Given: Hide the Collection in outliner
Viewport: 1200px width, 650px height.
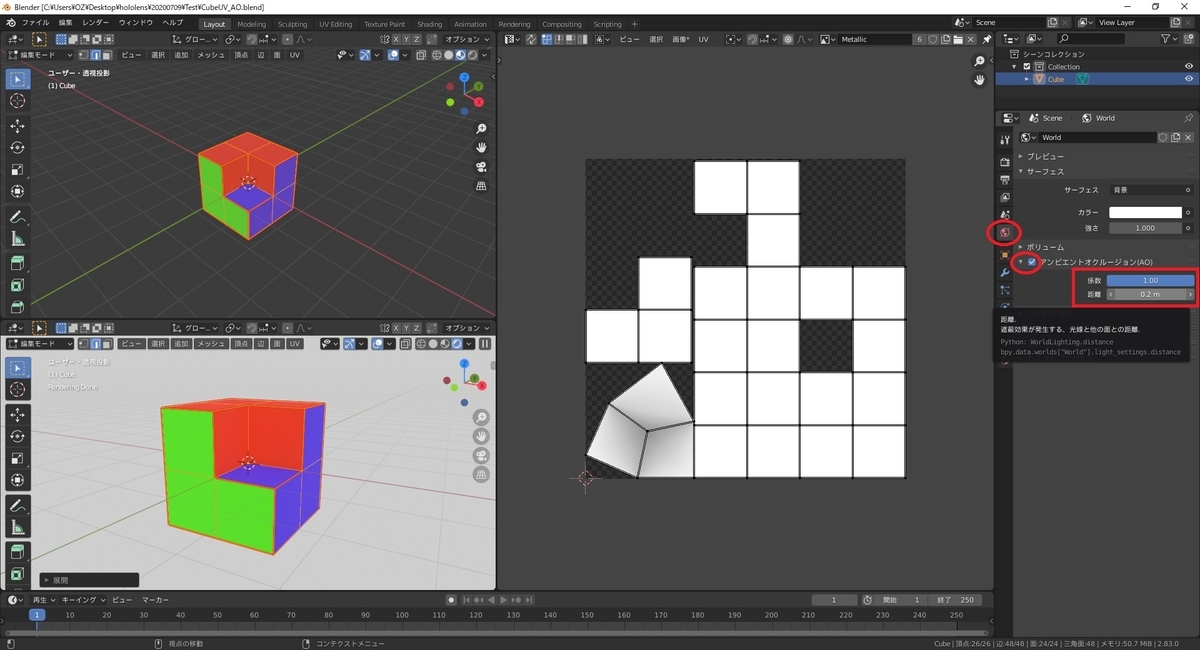Looking at the screenshot, I should tap(1189, 67).
